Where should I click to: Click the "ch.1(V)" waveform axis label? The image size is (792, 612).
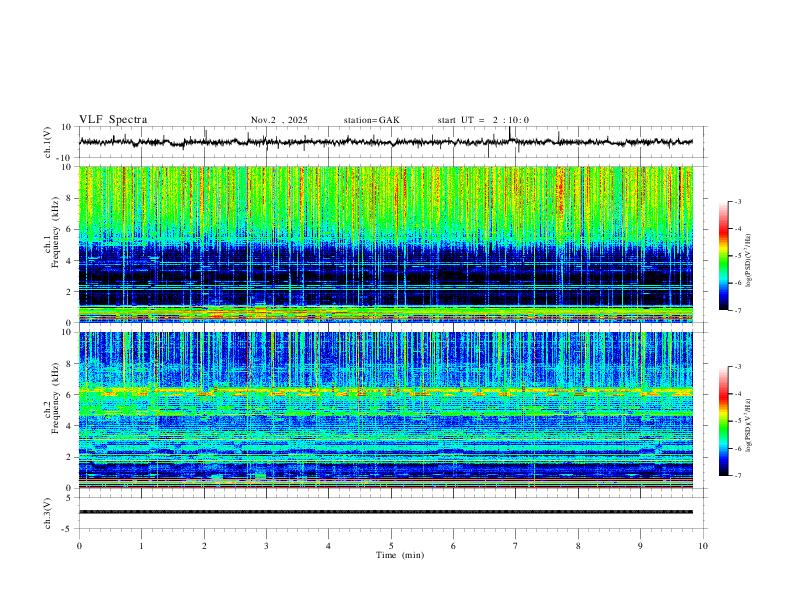pyautogui.click(x=48, y=142)
